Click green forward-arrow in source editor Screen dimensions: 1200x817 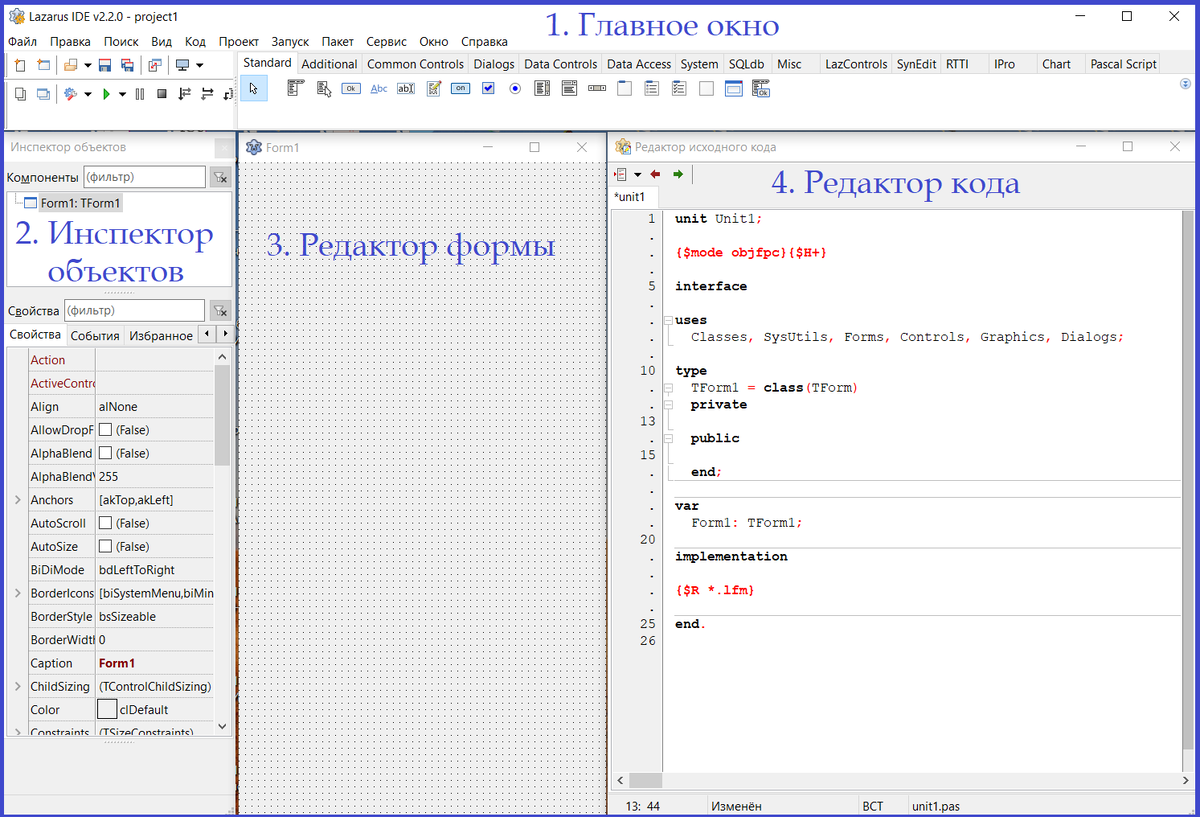678,174
